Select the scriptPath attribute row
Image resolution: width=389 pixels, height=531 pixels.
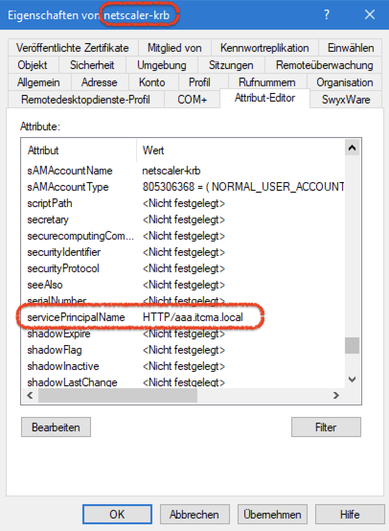183,203
